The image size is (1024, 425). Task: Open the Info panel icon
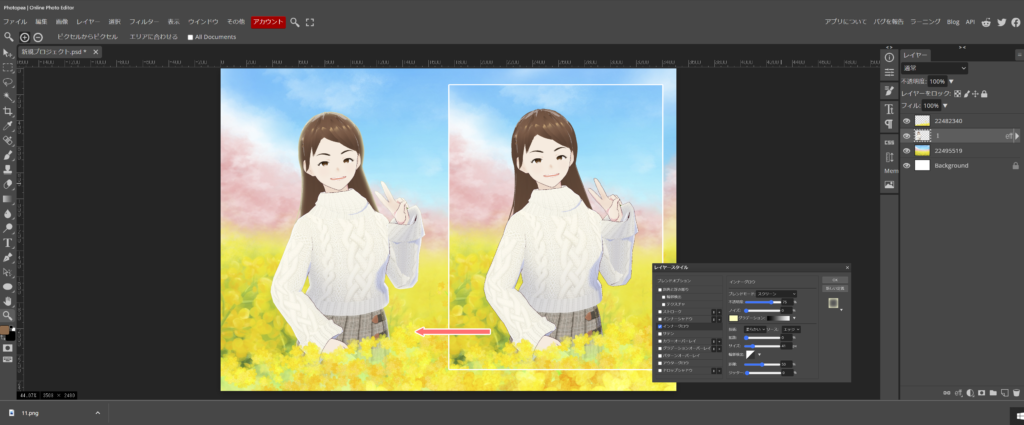point(889,57)
